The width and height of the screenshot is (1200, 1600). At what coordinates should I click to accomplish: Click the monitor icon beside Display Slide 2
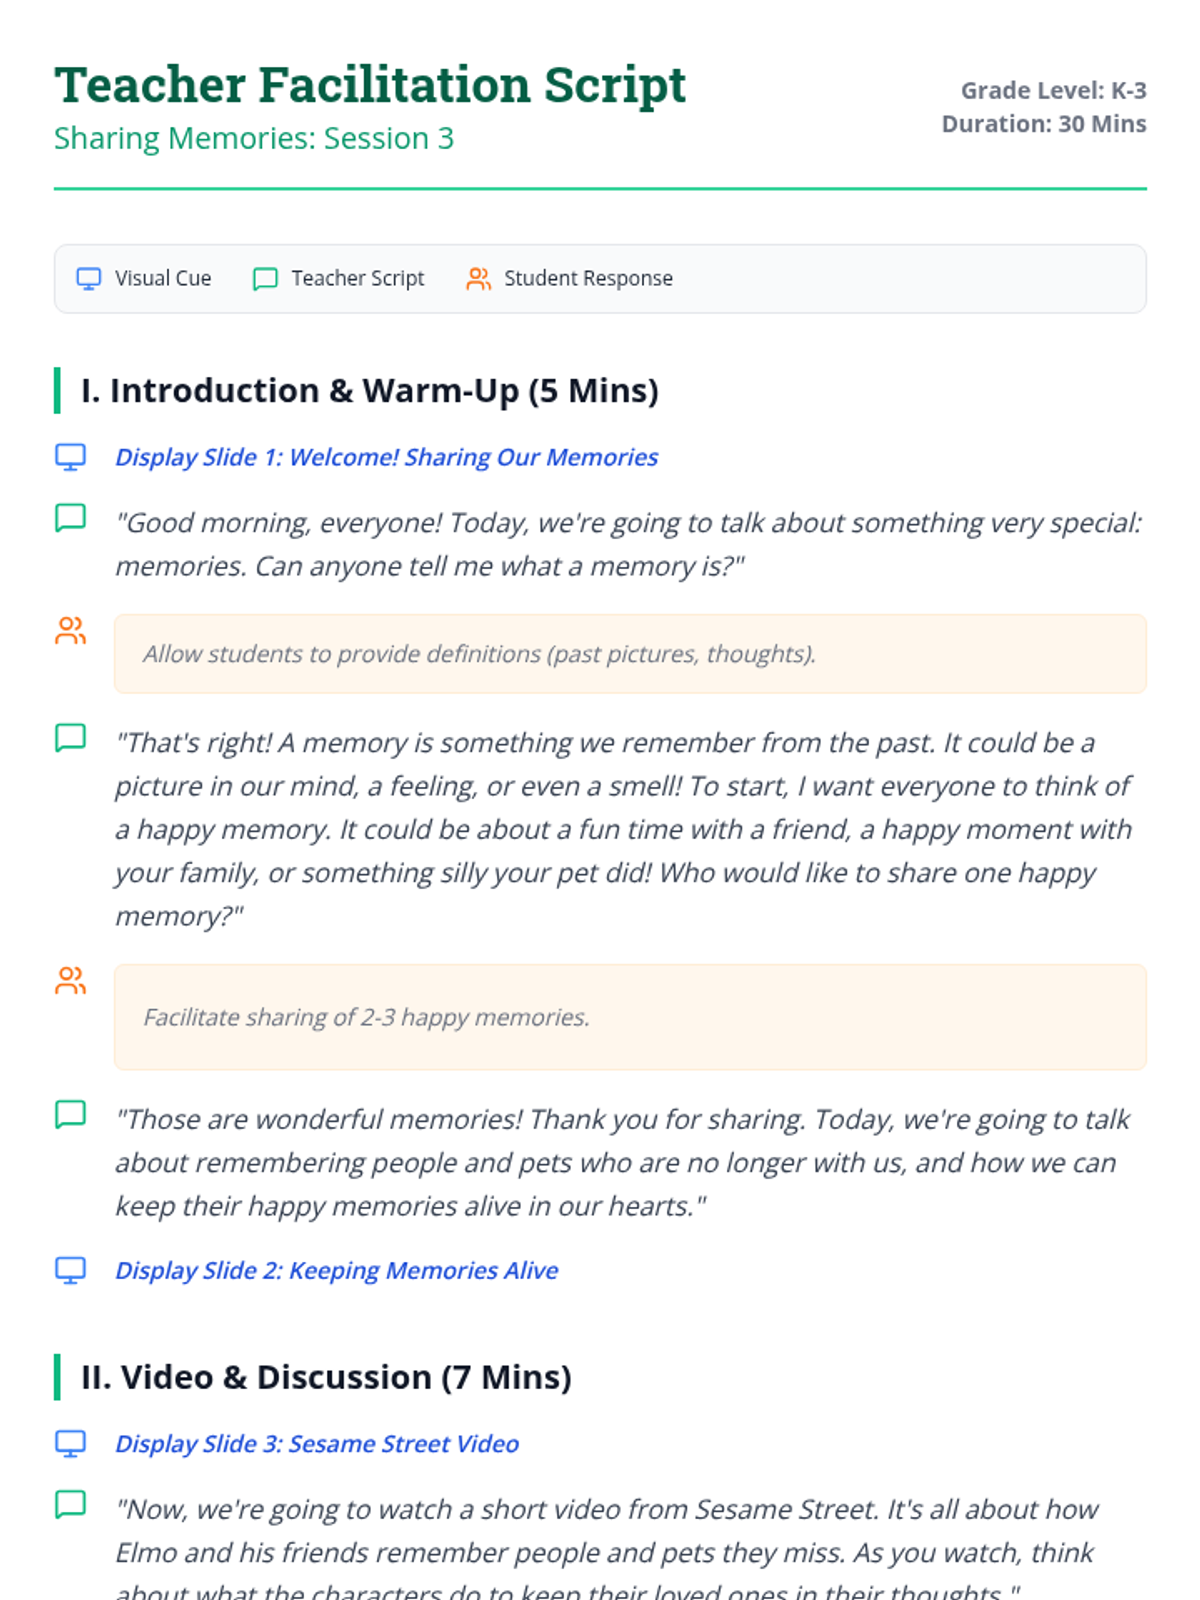click(x=70, y=1270)
